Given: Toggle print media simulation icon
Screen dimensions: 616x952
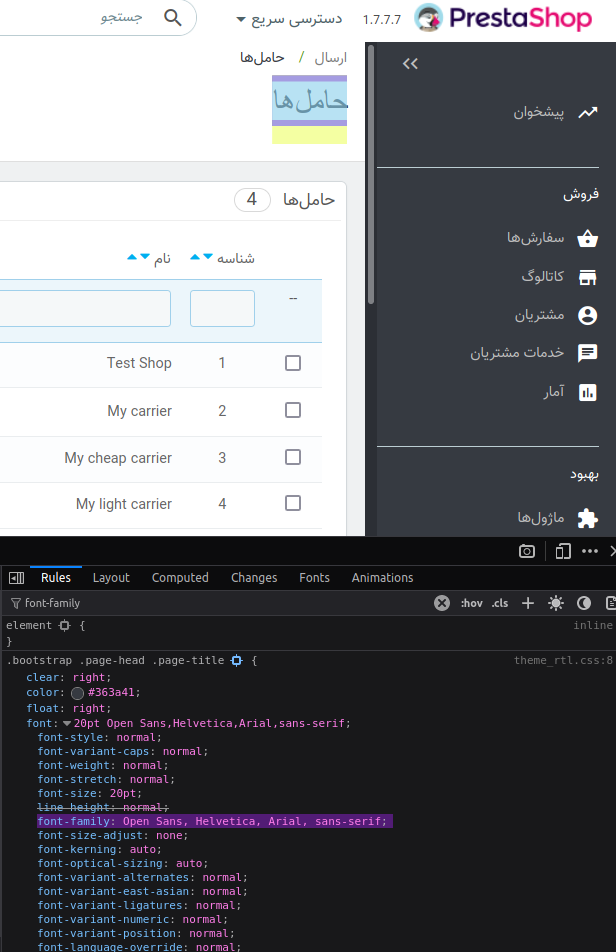Looking at the screenshot, I should coord(611,603).
